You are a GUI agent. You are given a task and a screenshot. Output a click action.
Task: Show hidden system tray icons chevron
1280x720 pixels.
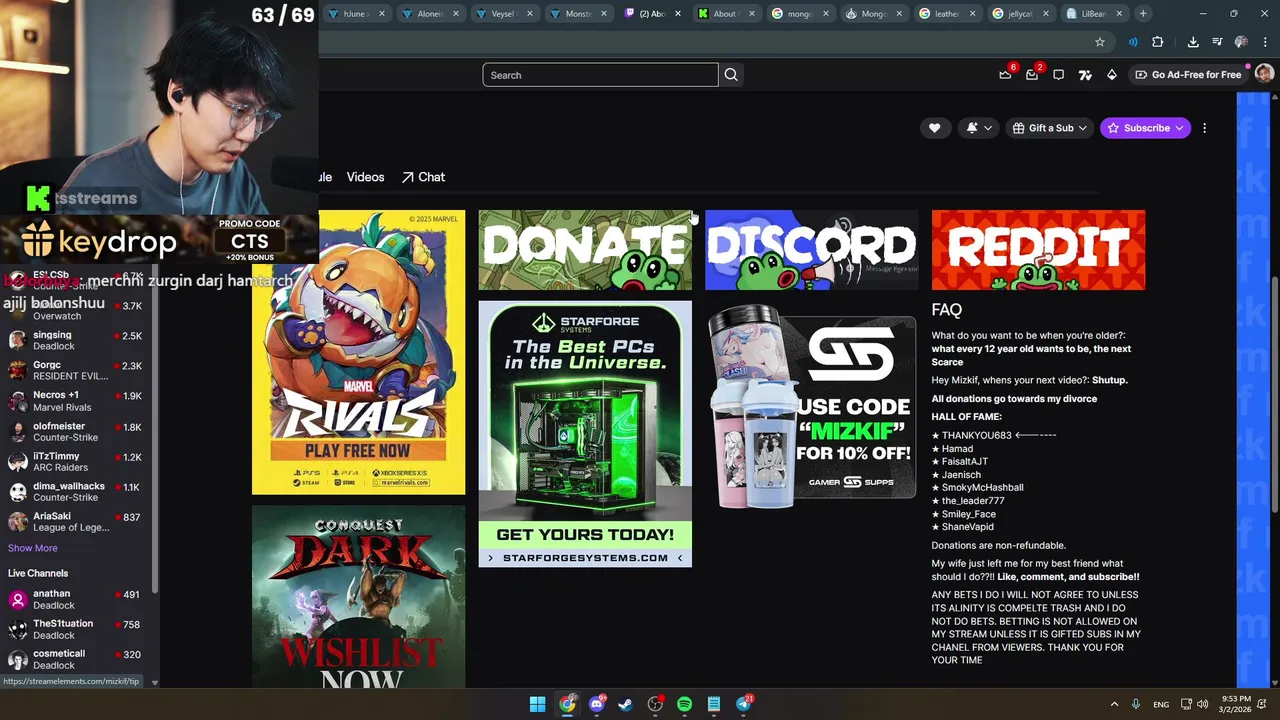(x=1114, y=704)
